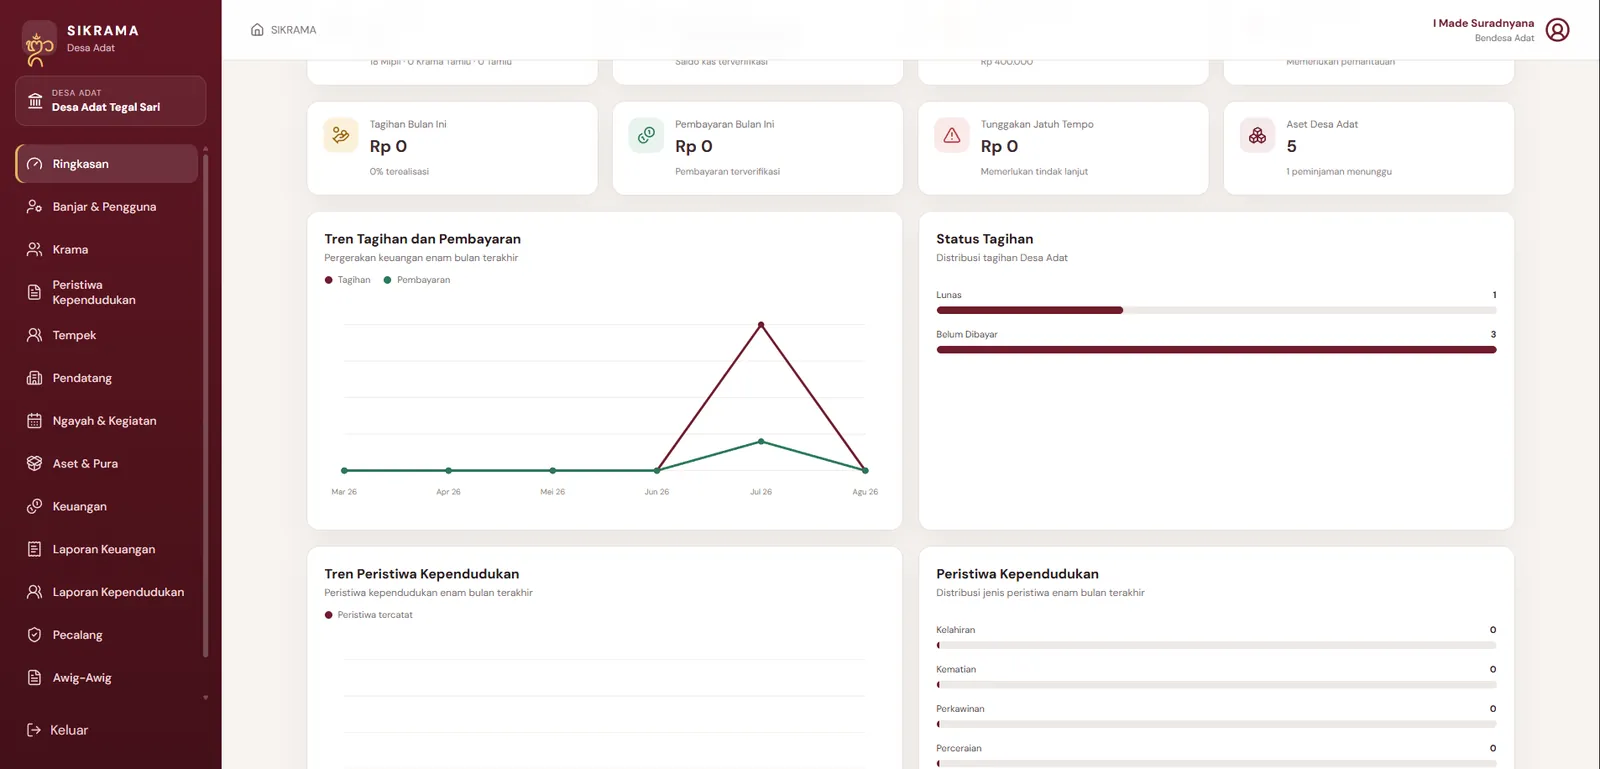Open Peristiwa Kependudukan in sidebar
The width and height of the screenshot is (1600, 769).
[x=107, y=292]
